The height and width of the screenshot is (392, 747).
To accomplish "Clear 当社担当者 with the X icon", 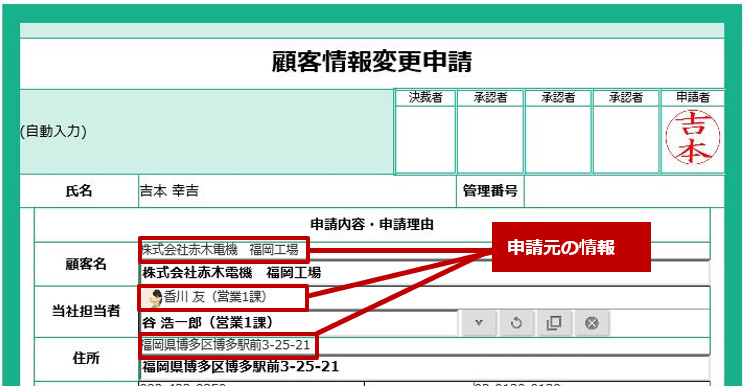I will (x=592, y=323).
